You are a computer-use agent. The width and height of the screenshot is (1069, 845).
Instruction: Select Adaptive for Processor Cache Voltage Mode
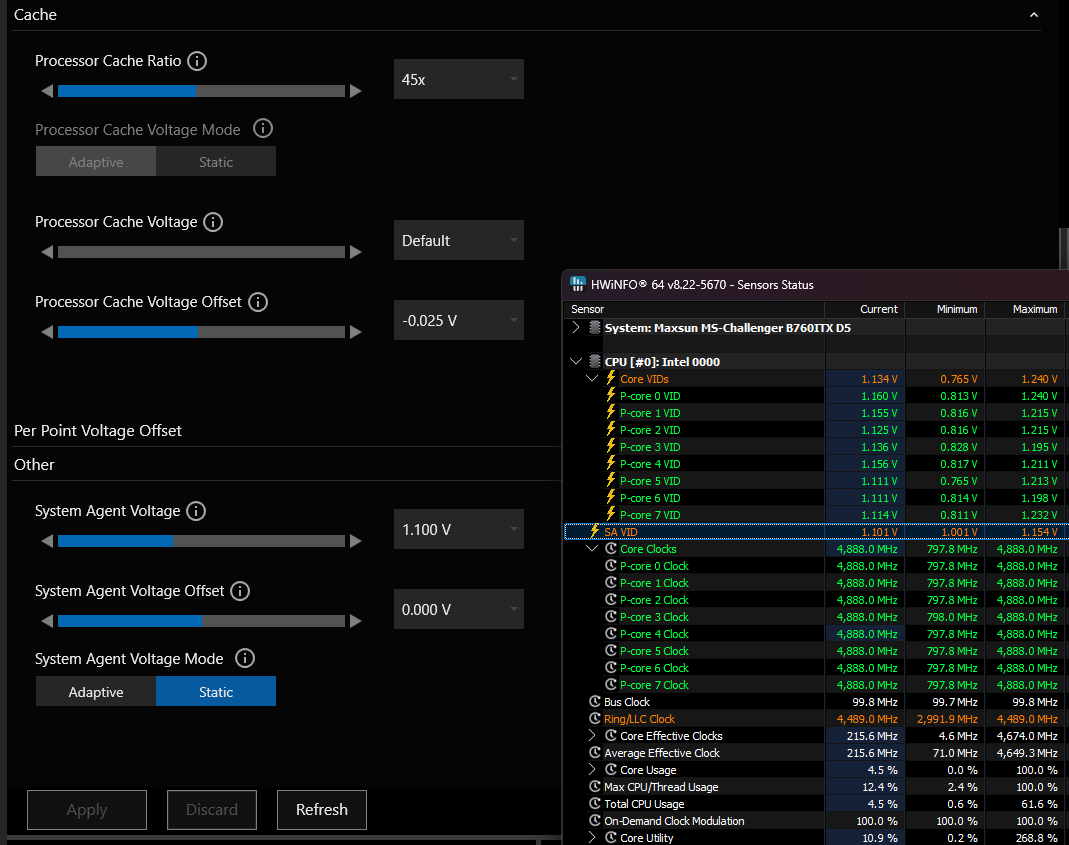[96, 162]
